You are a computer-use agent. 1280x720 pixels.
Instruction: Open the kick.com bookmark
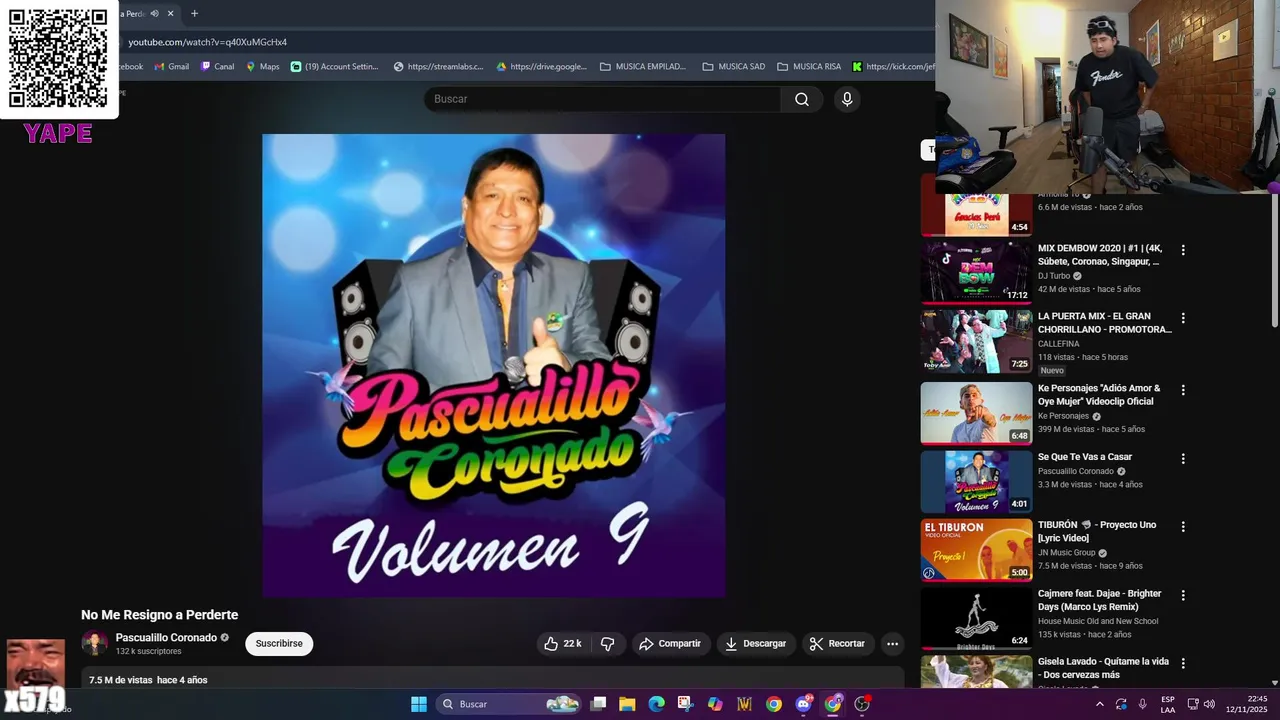pos(893,67)
